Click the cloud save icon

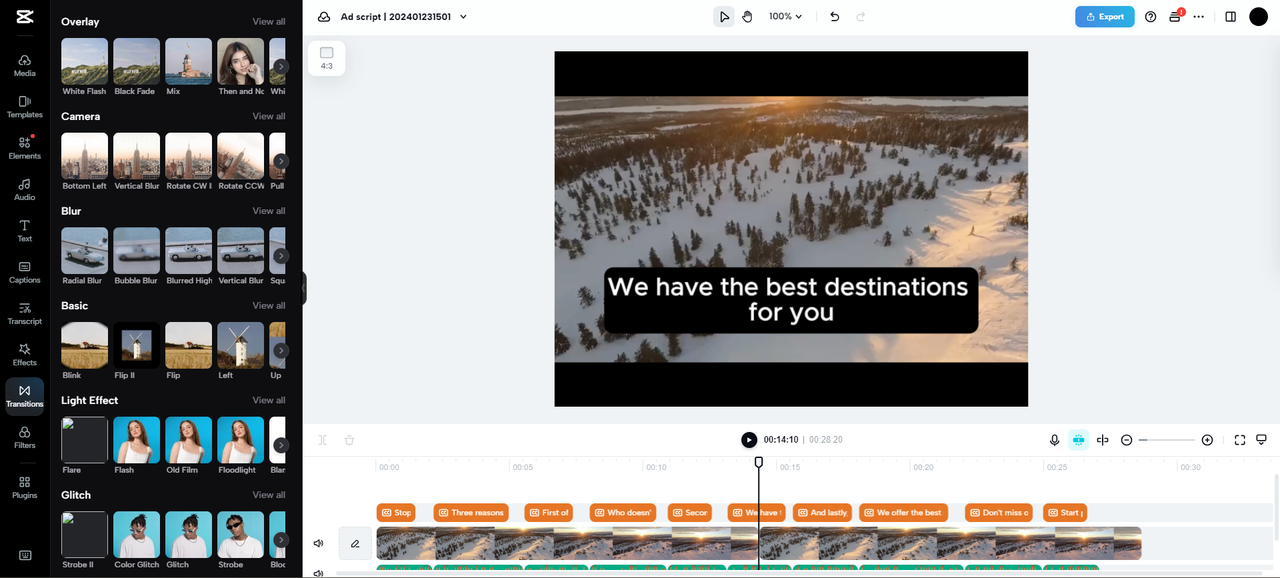[x=324, y=17]
